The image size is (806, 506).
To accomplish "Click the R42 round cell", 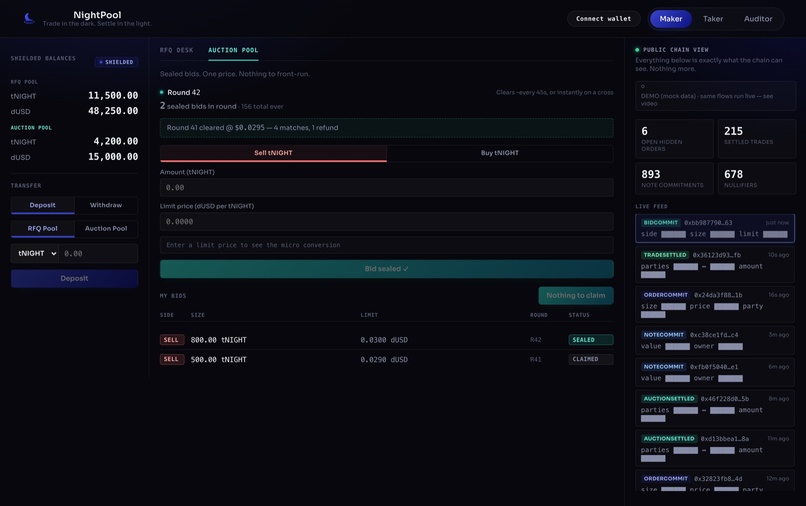I will (536, 340).
